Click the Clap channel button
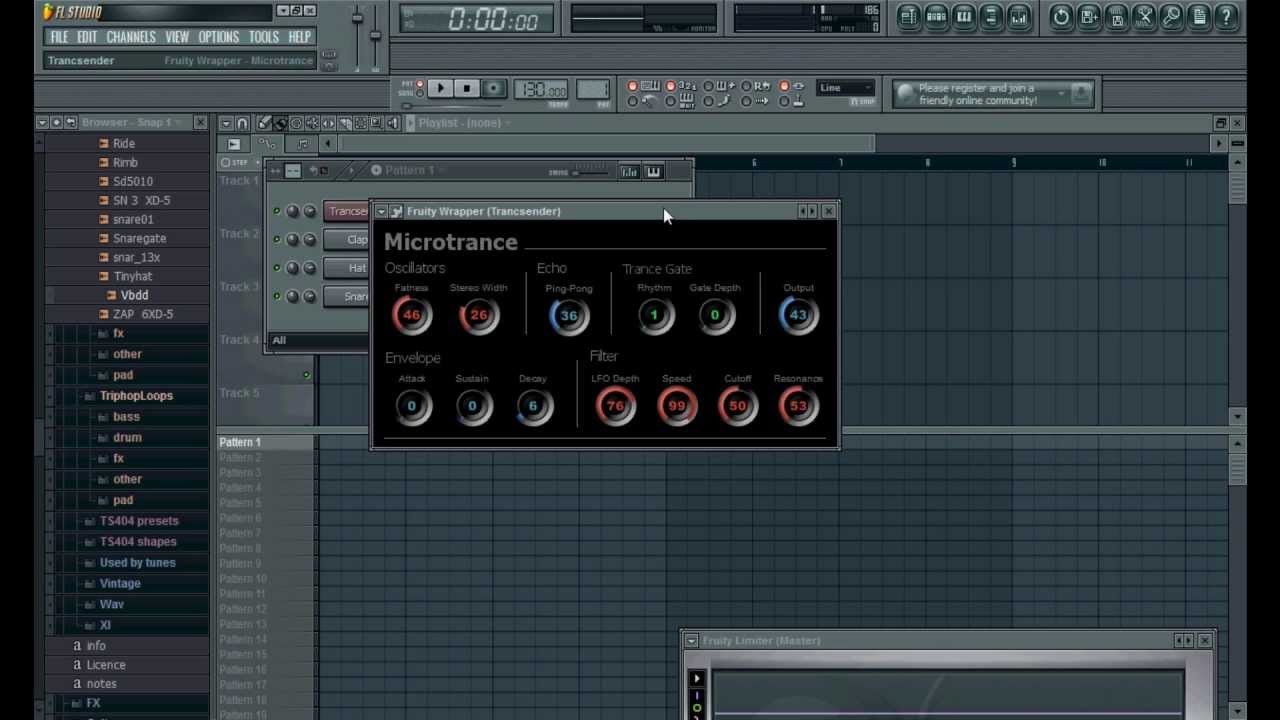 click(x=346, y=240)
